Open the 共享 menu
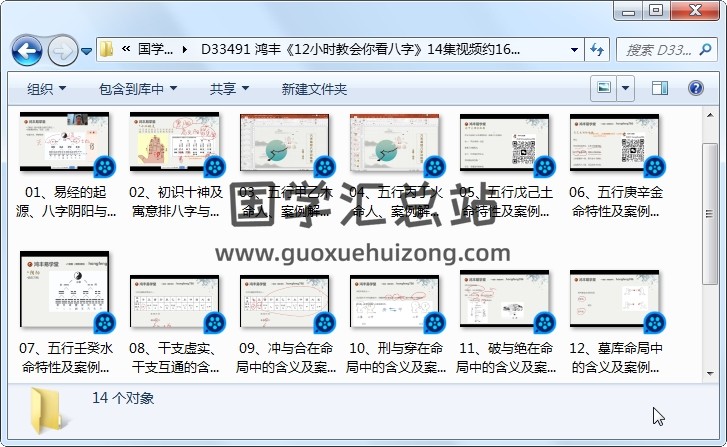Screen dimensions: 727x447 coord(229,89)
